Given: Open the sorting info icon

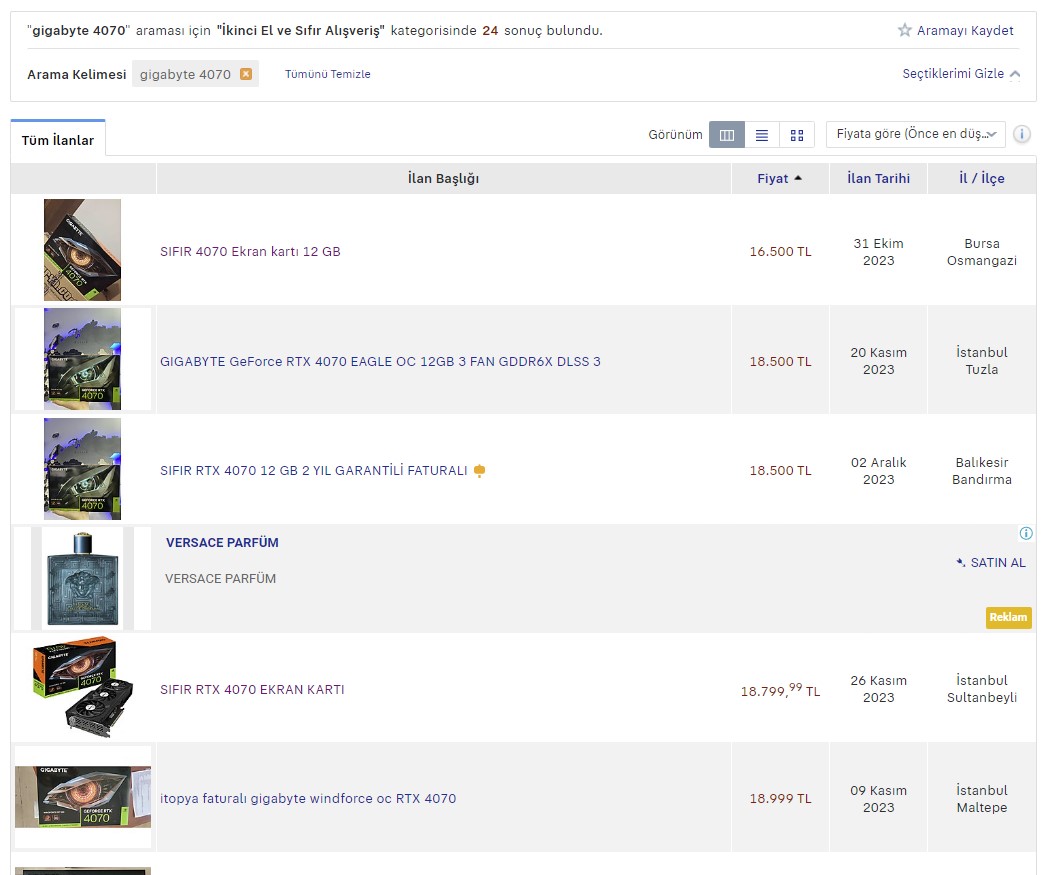Looking at the screenshot, I should pyautogui.click(x=1022, y=134).
